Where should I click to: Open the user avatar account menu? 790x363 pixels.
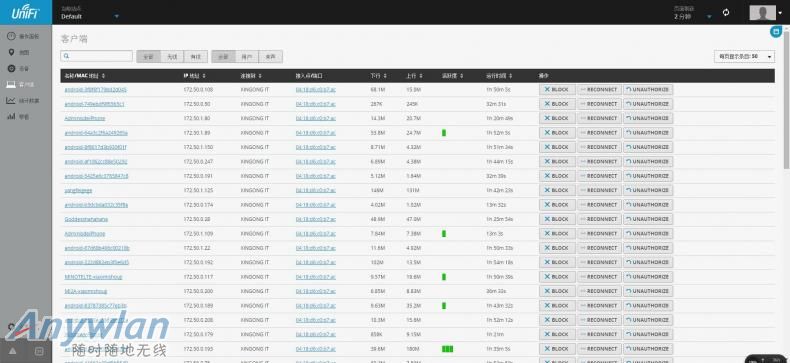coord(766,13)
